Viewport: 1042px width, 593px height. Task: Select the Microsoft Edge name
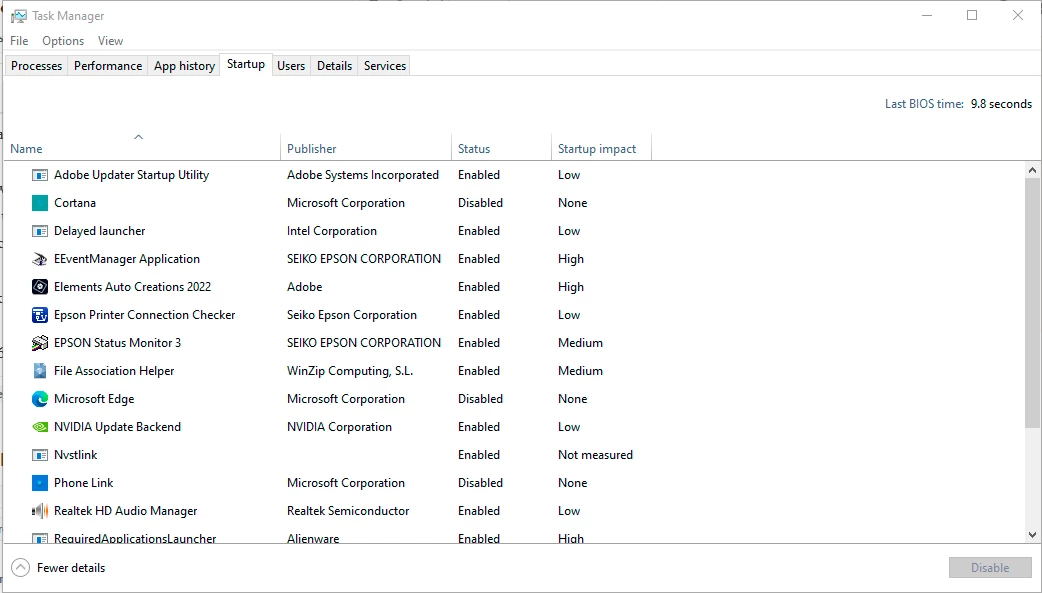[x=94, y=399]
